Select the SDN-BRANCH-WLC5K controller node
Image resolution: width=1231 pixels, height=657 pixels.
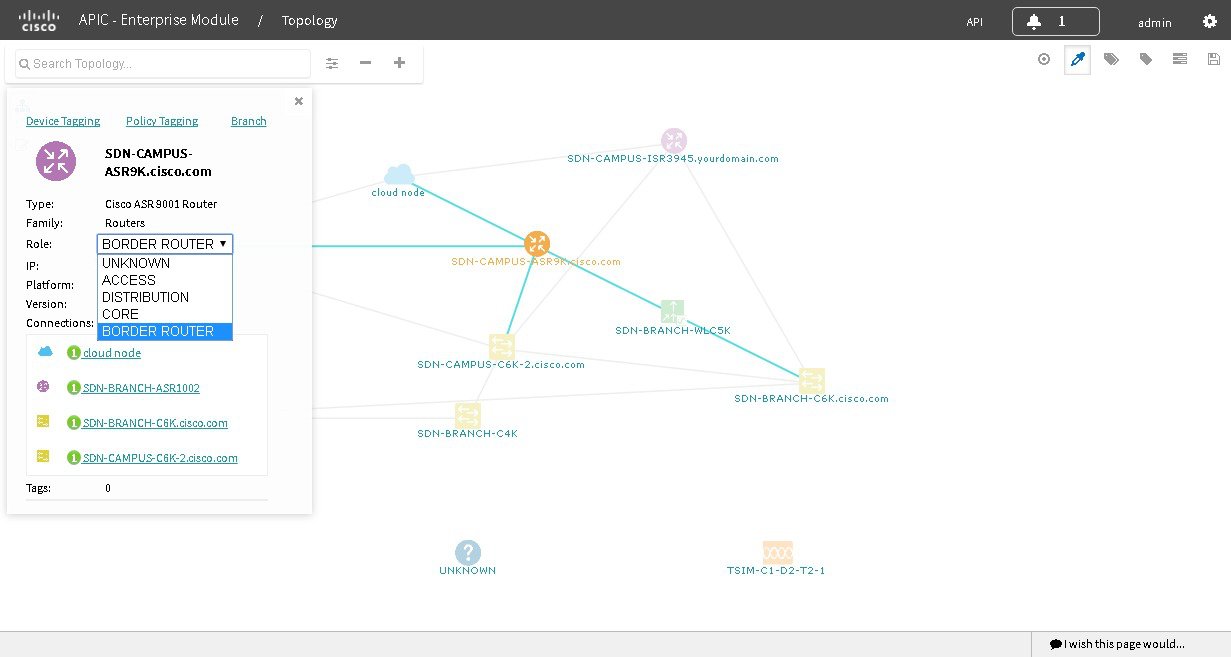(673, 311)
